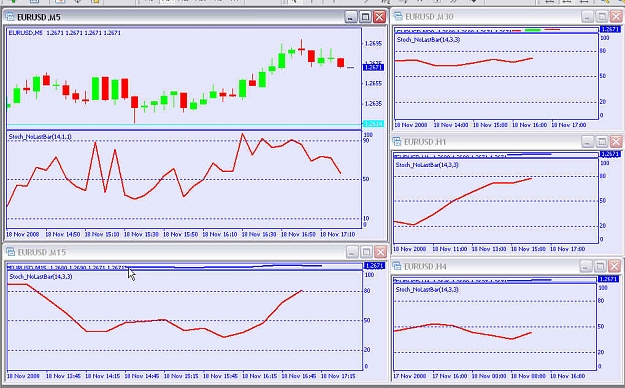Minimize the EURUSD,M30 chart window
625x388 pixels.
588,16
